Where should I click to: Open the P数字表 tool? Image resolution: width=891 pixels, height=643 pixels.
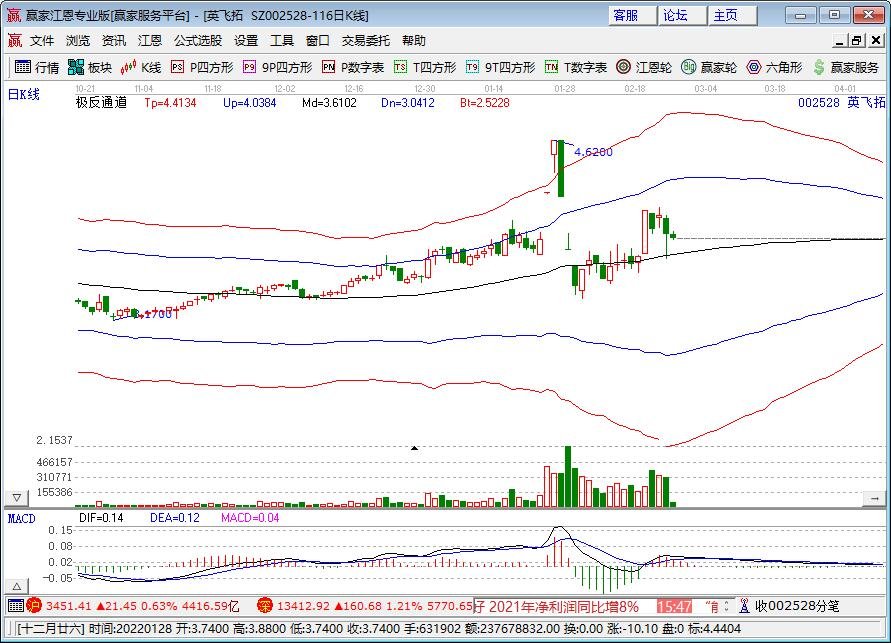(353, 68)
